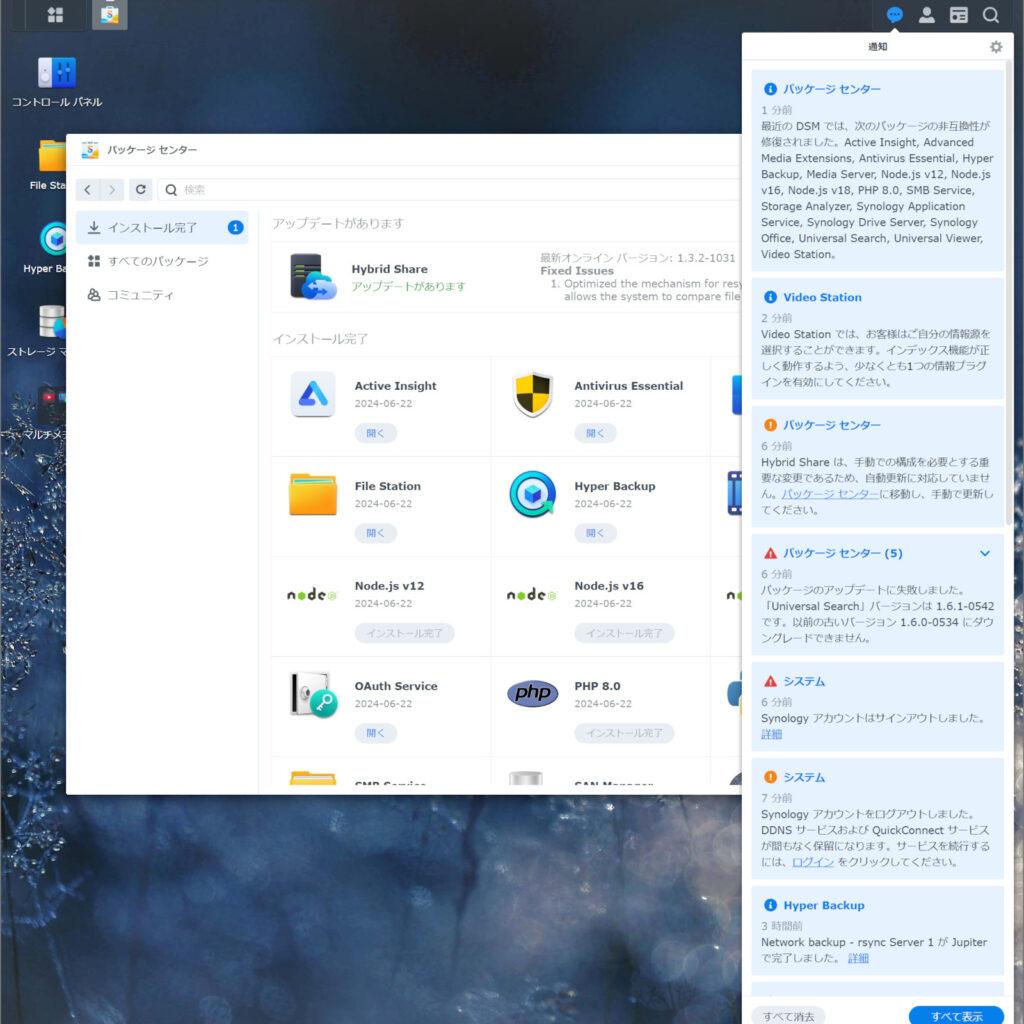Click the Hybrid Share package icon
Image resolution: width=1024 pixels, height=1024 pixels.
[313, 277]
